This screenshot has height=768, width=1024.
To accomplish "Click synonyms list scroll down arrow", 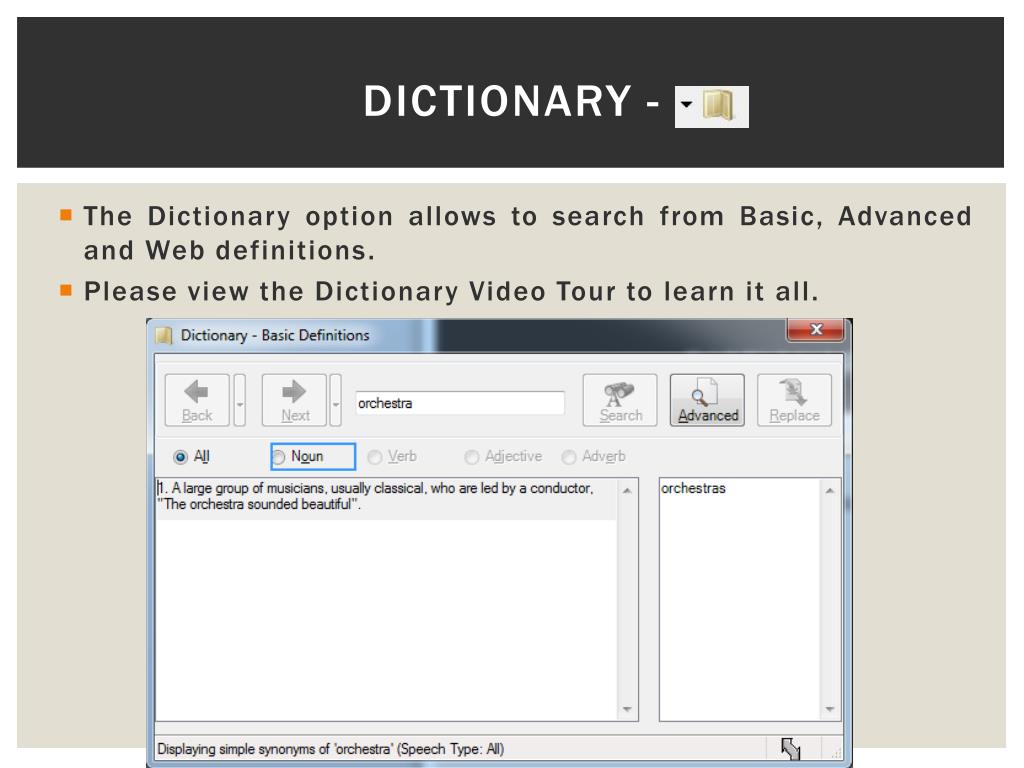I will [829, 709].
